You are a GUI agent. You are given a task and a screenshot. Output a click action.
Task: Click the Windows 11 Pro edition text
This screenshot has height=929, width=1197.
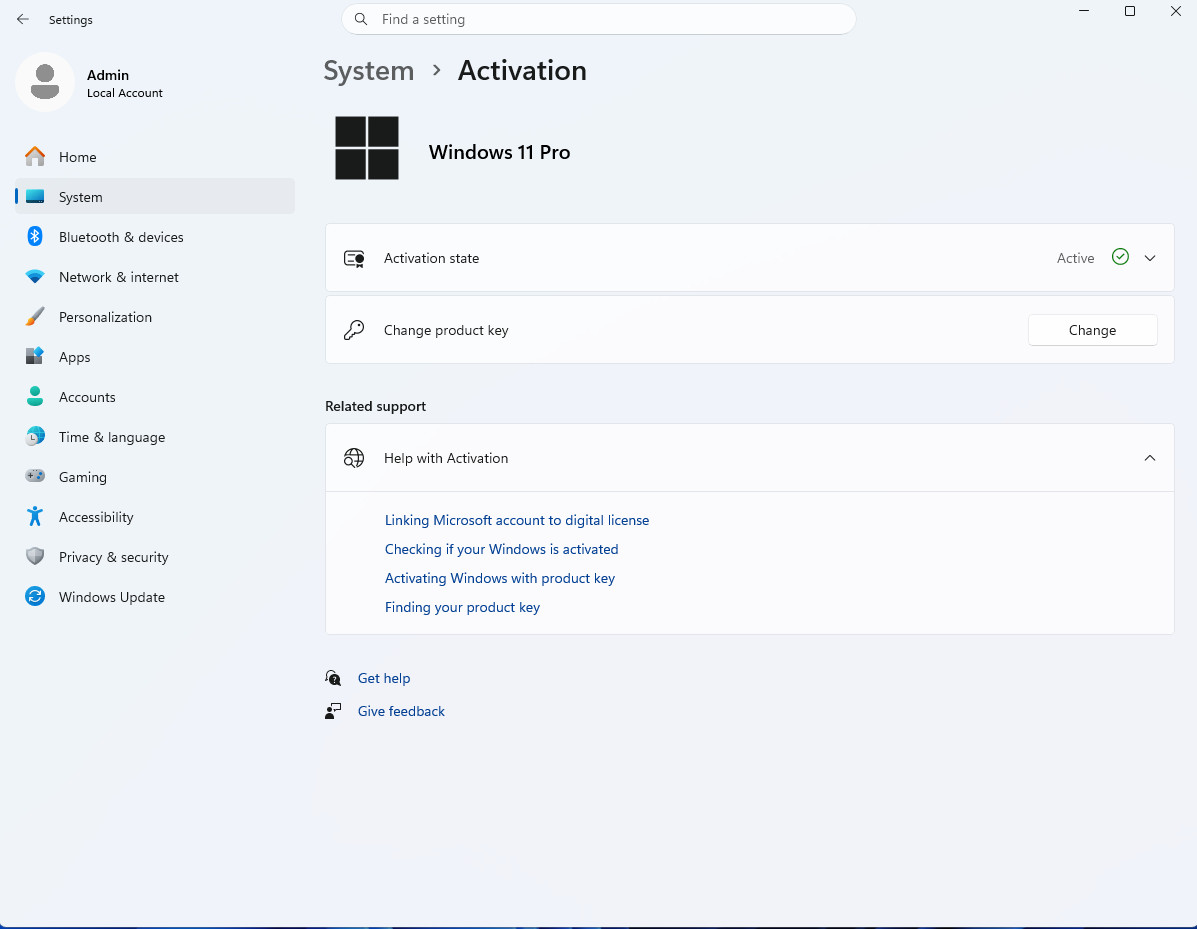pyautogui.click(x=499, y=152)
